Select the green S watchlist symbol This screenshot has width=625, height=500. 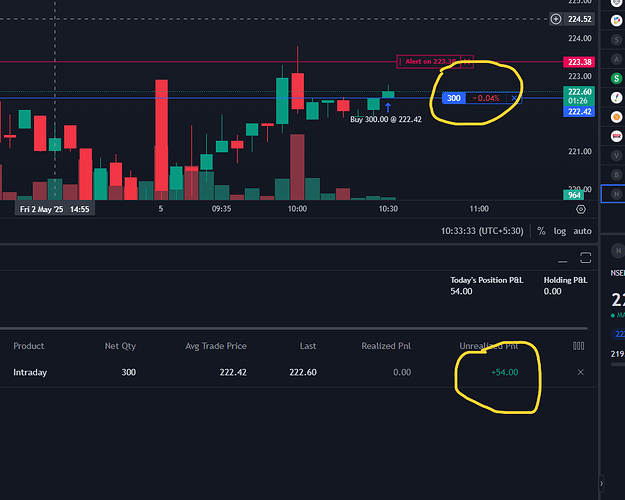click(x=617, y=78)
